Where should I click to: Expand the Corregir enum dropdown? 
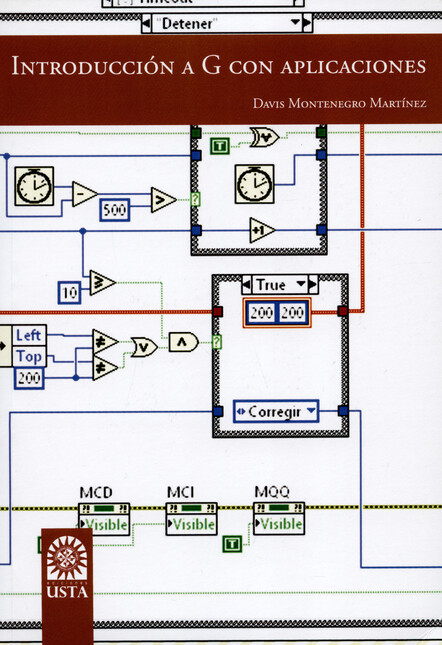(311, 411)
